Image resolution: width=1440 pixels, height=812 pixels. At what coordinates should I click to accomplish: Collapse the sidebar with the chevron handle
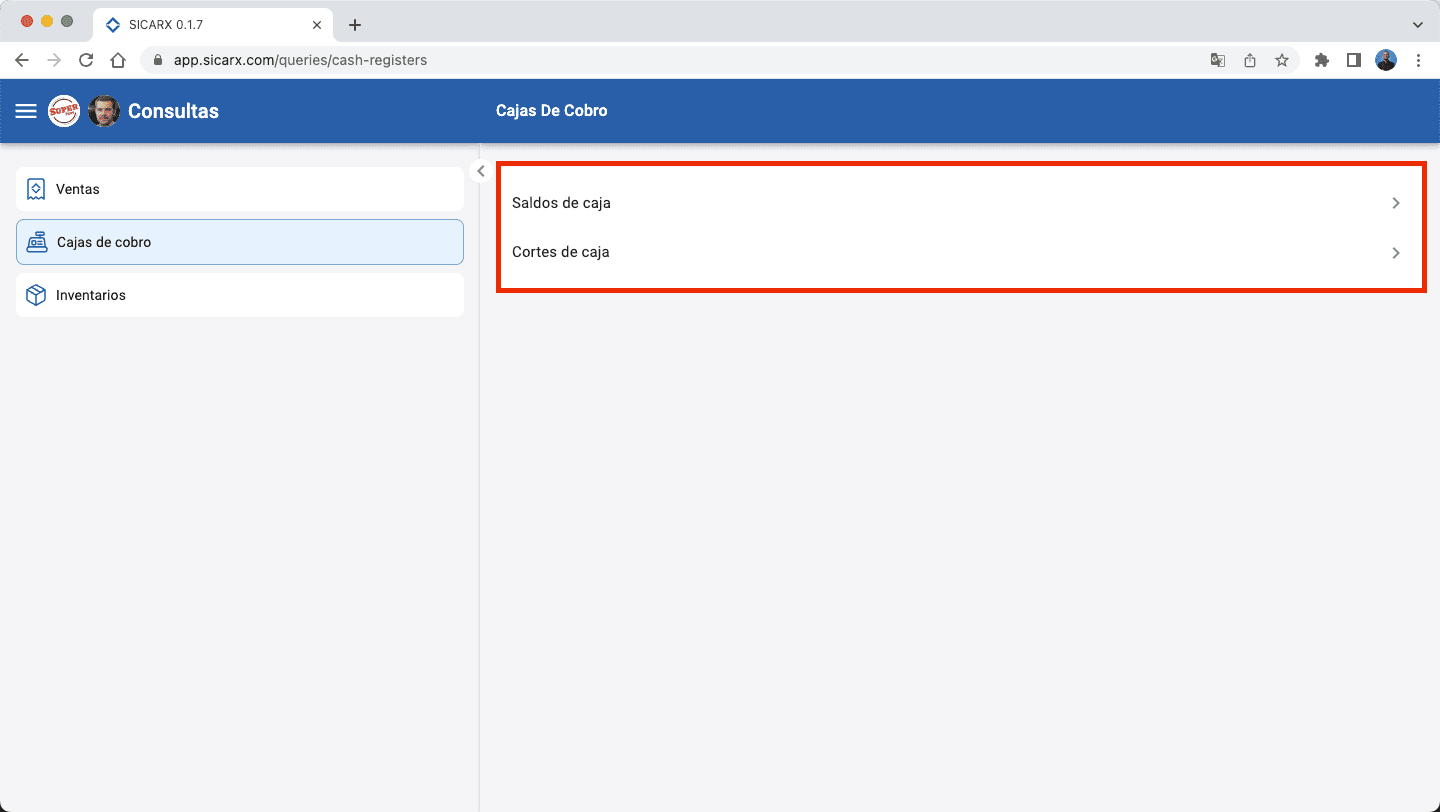coord(481,171)
